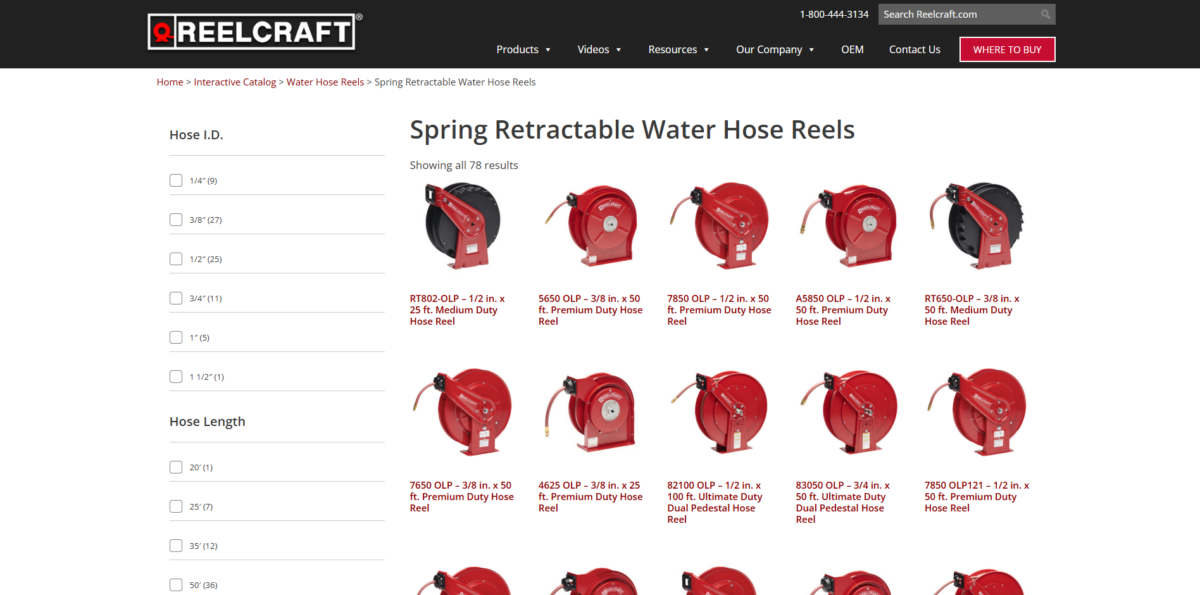The height and width of the screenshot is (595, 1200).
Task: Open 82100 OLP reel product image
Action: click(720, 413)
